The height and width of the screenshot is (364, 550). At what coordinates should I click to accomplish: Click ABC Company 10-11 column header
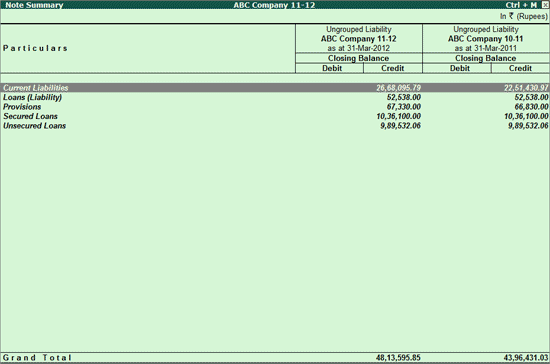[x=485, y=39]
